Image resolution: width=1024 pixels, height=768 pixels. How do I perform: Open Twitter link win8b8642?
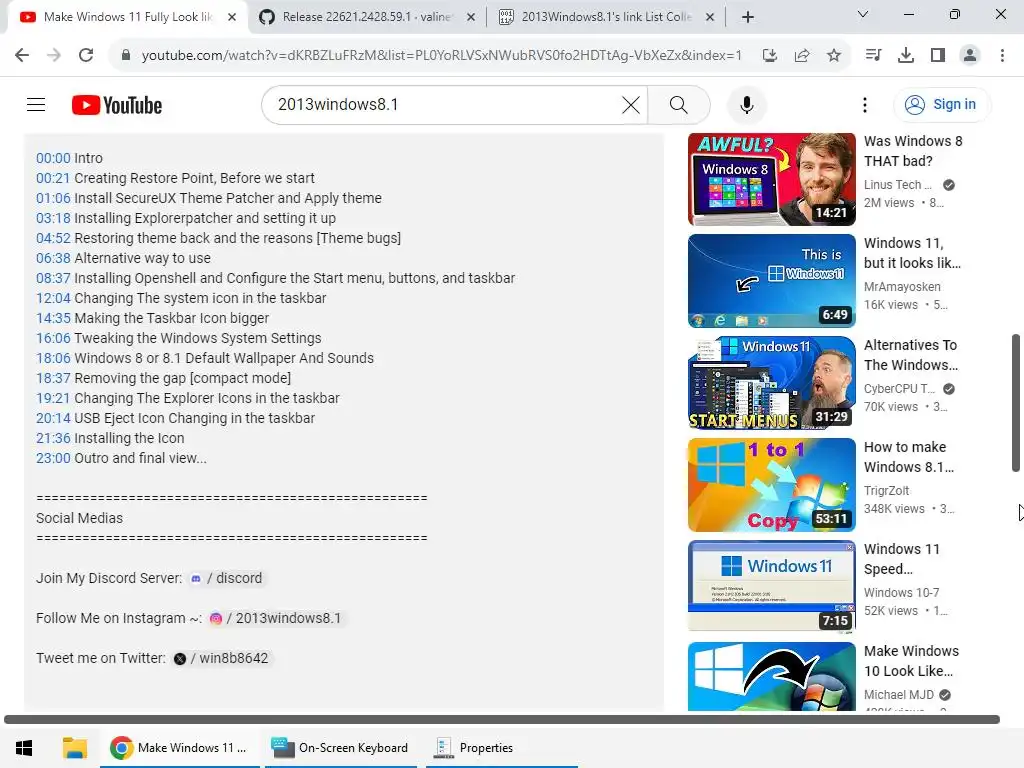point(221,658)
